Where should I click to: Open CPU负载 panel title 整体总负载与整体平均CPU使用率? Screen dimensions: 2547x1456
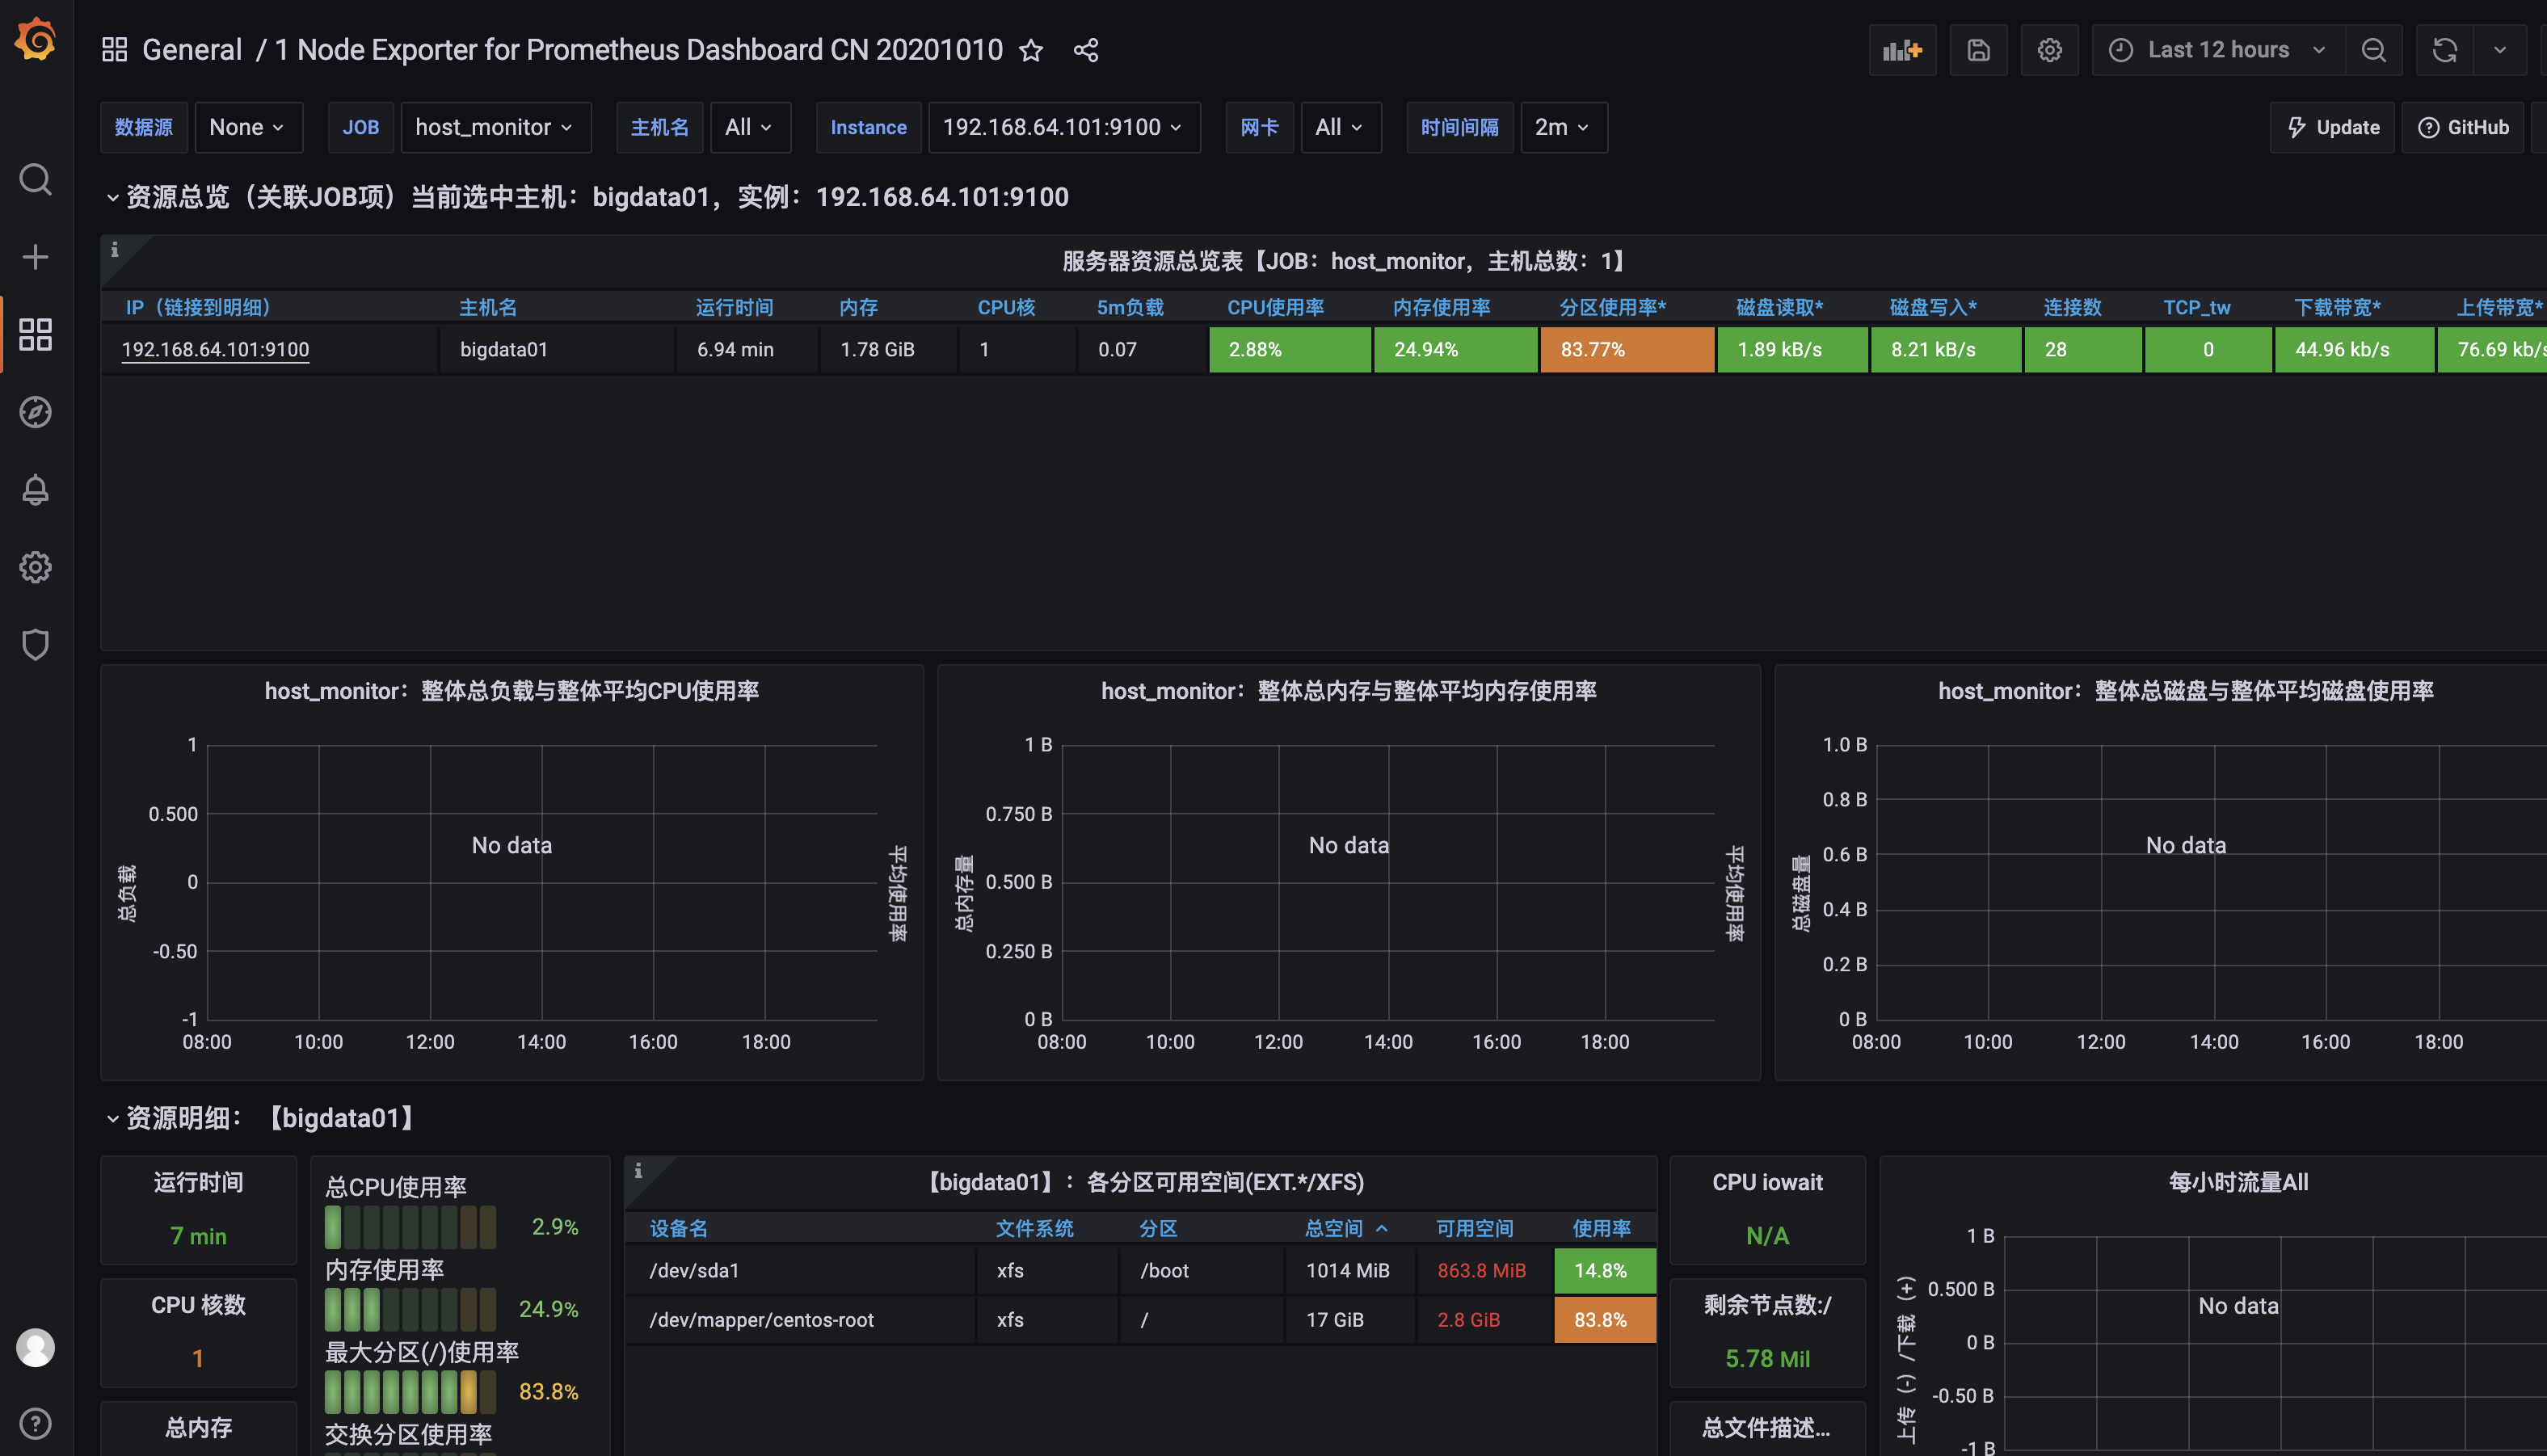pos(512,691)
